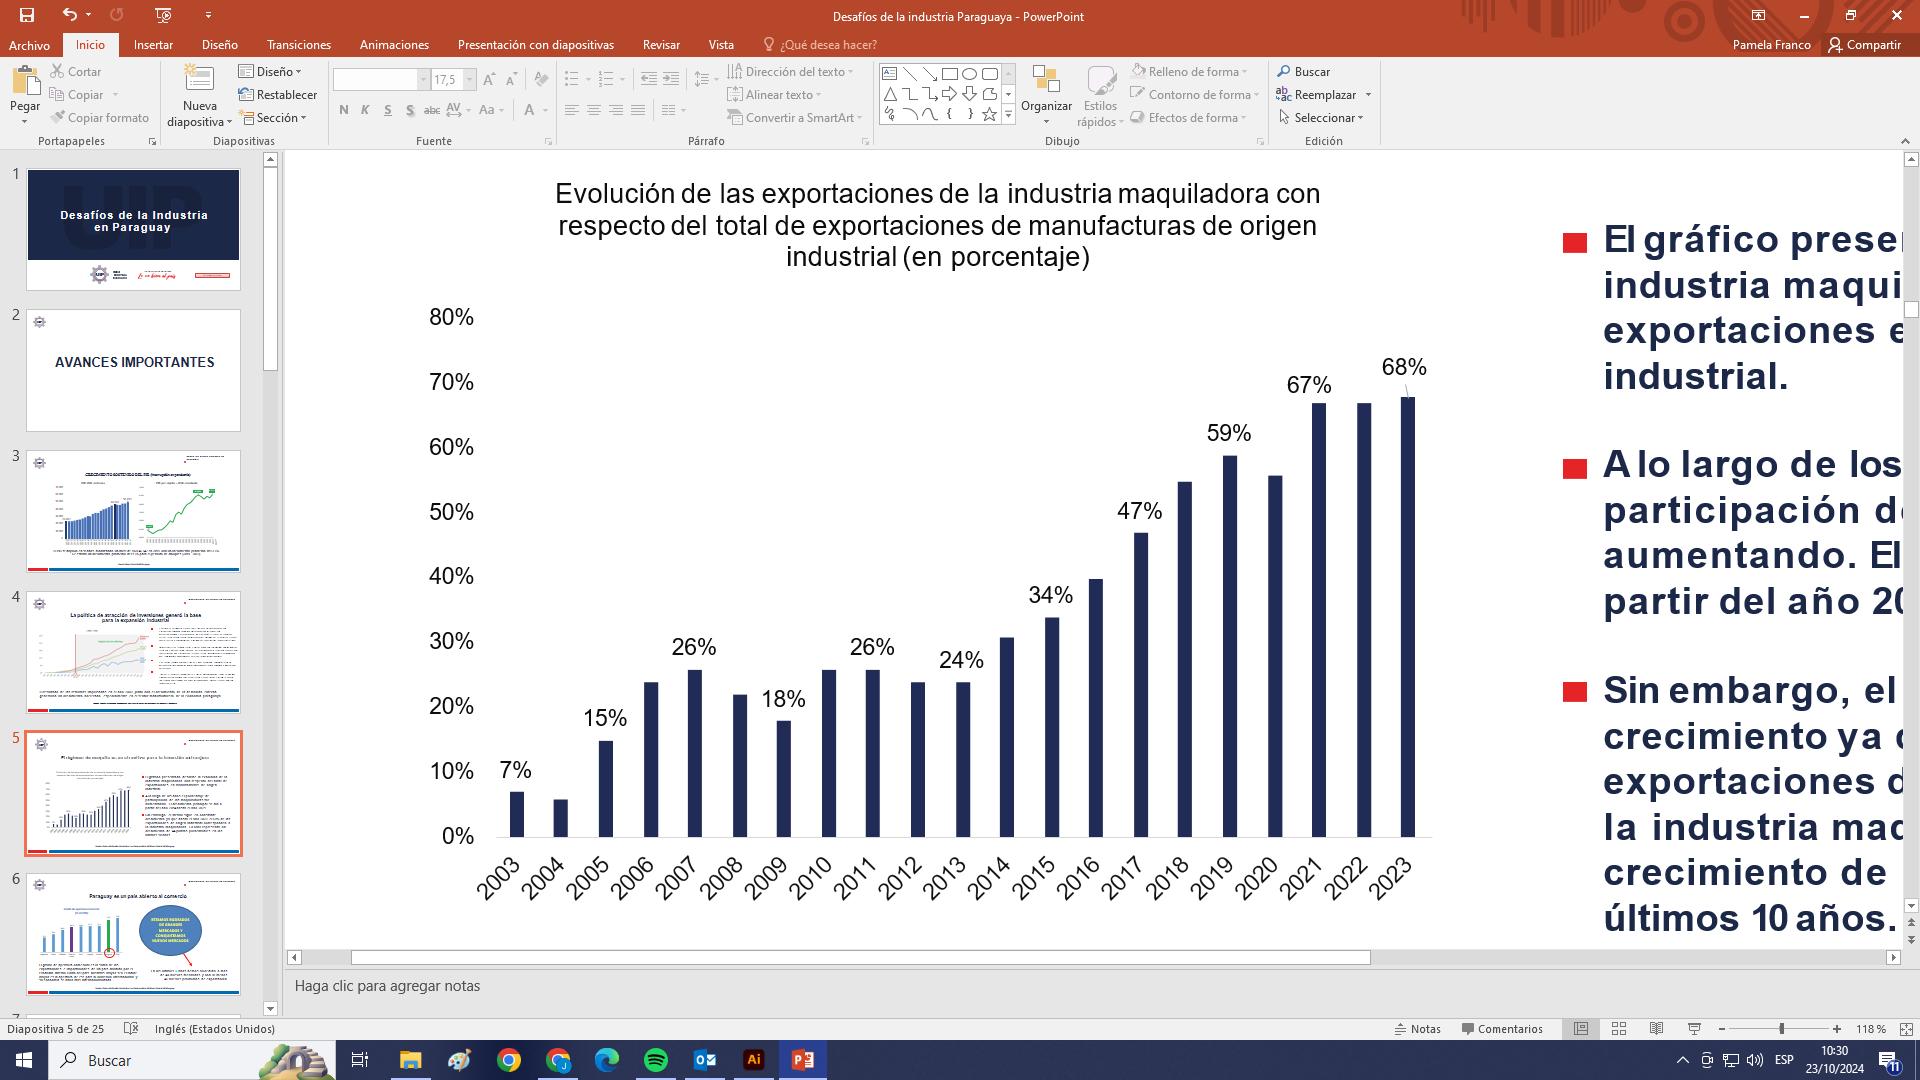
Task: Click the Compartir share button
Action: 1864,45
